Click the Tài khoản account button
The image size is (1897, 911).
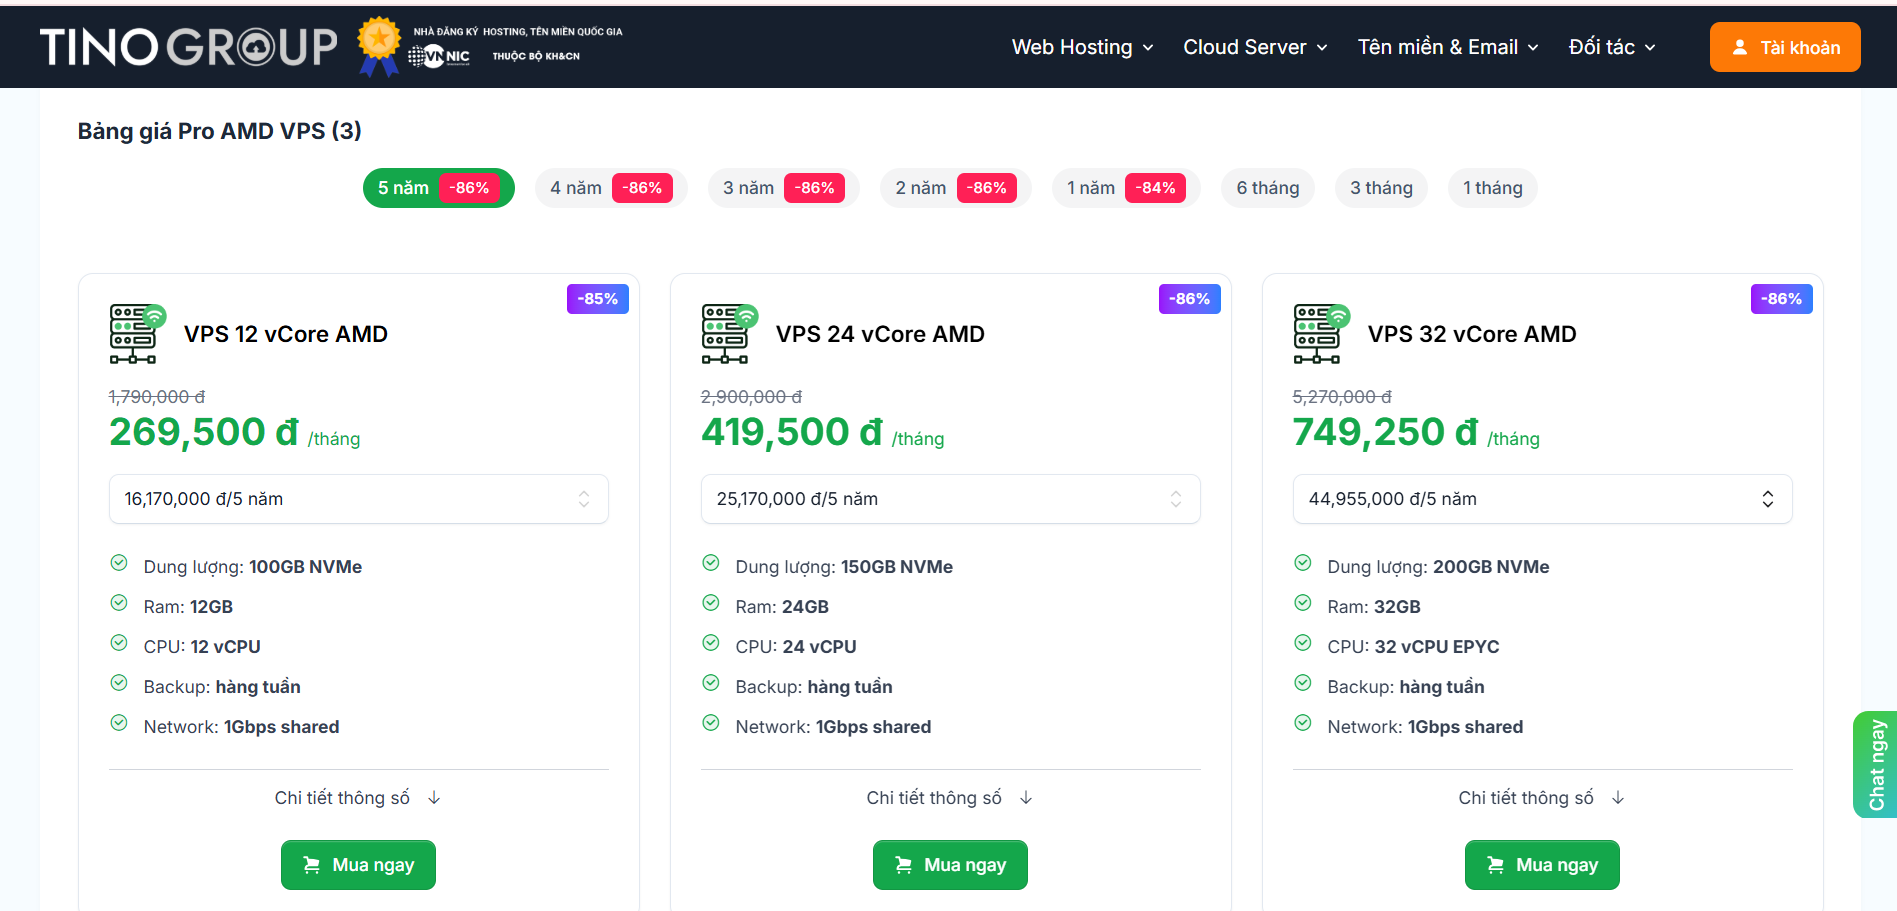(1785, 47)
